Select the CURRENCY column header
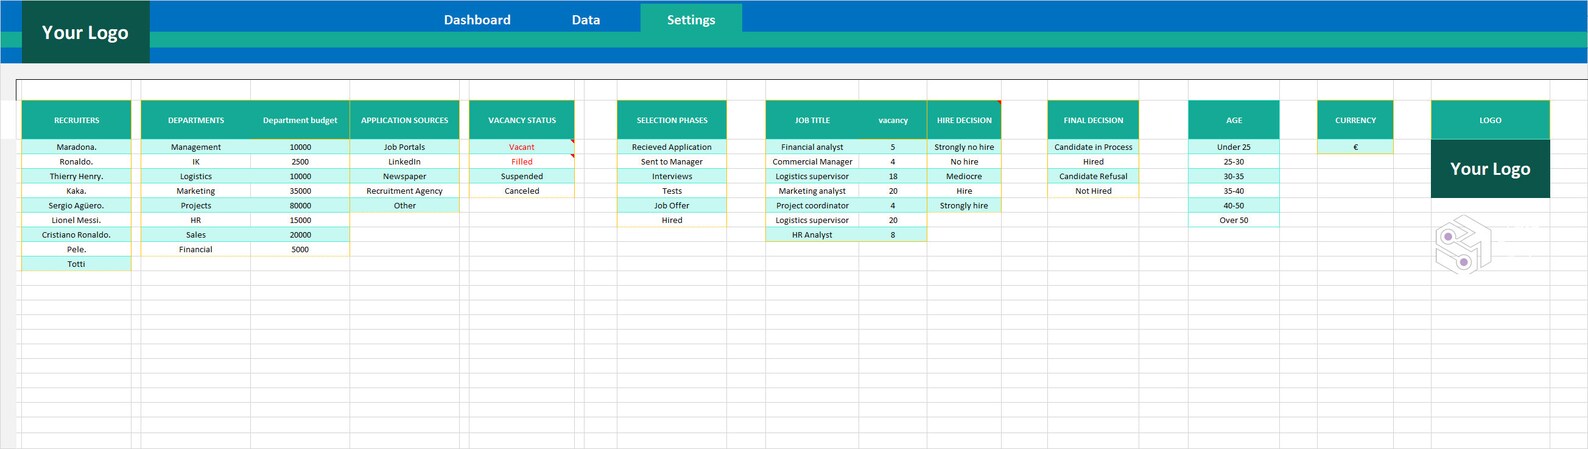This screenshot has width=1588, height=449. [1355, 120]
